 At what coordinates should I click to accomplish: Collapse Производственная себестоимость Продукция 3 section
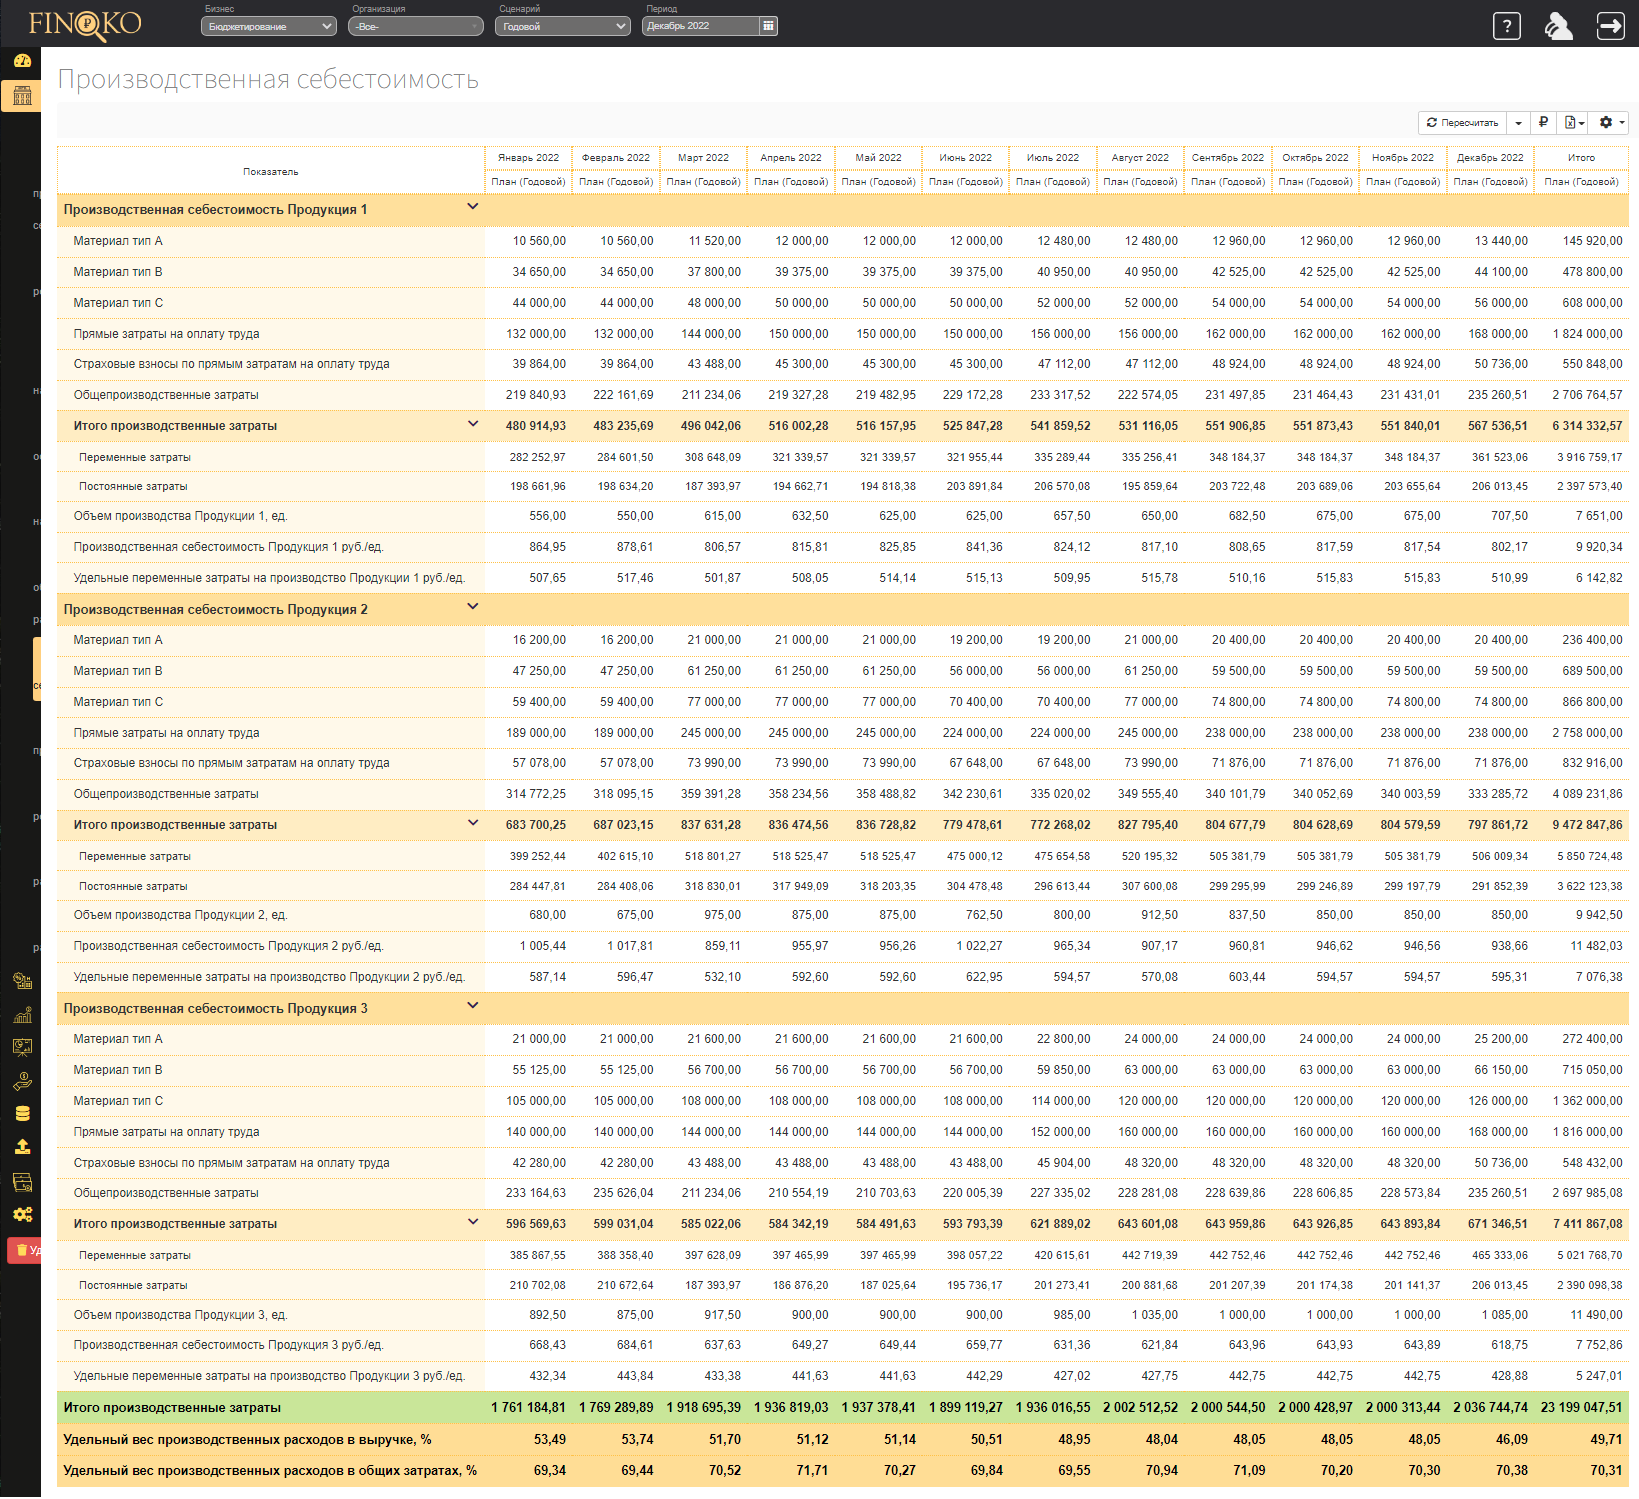[473, 1006]
